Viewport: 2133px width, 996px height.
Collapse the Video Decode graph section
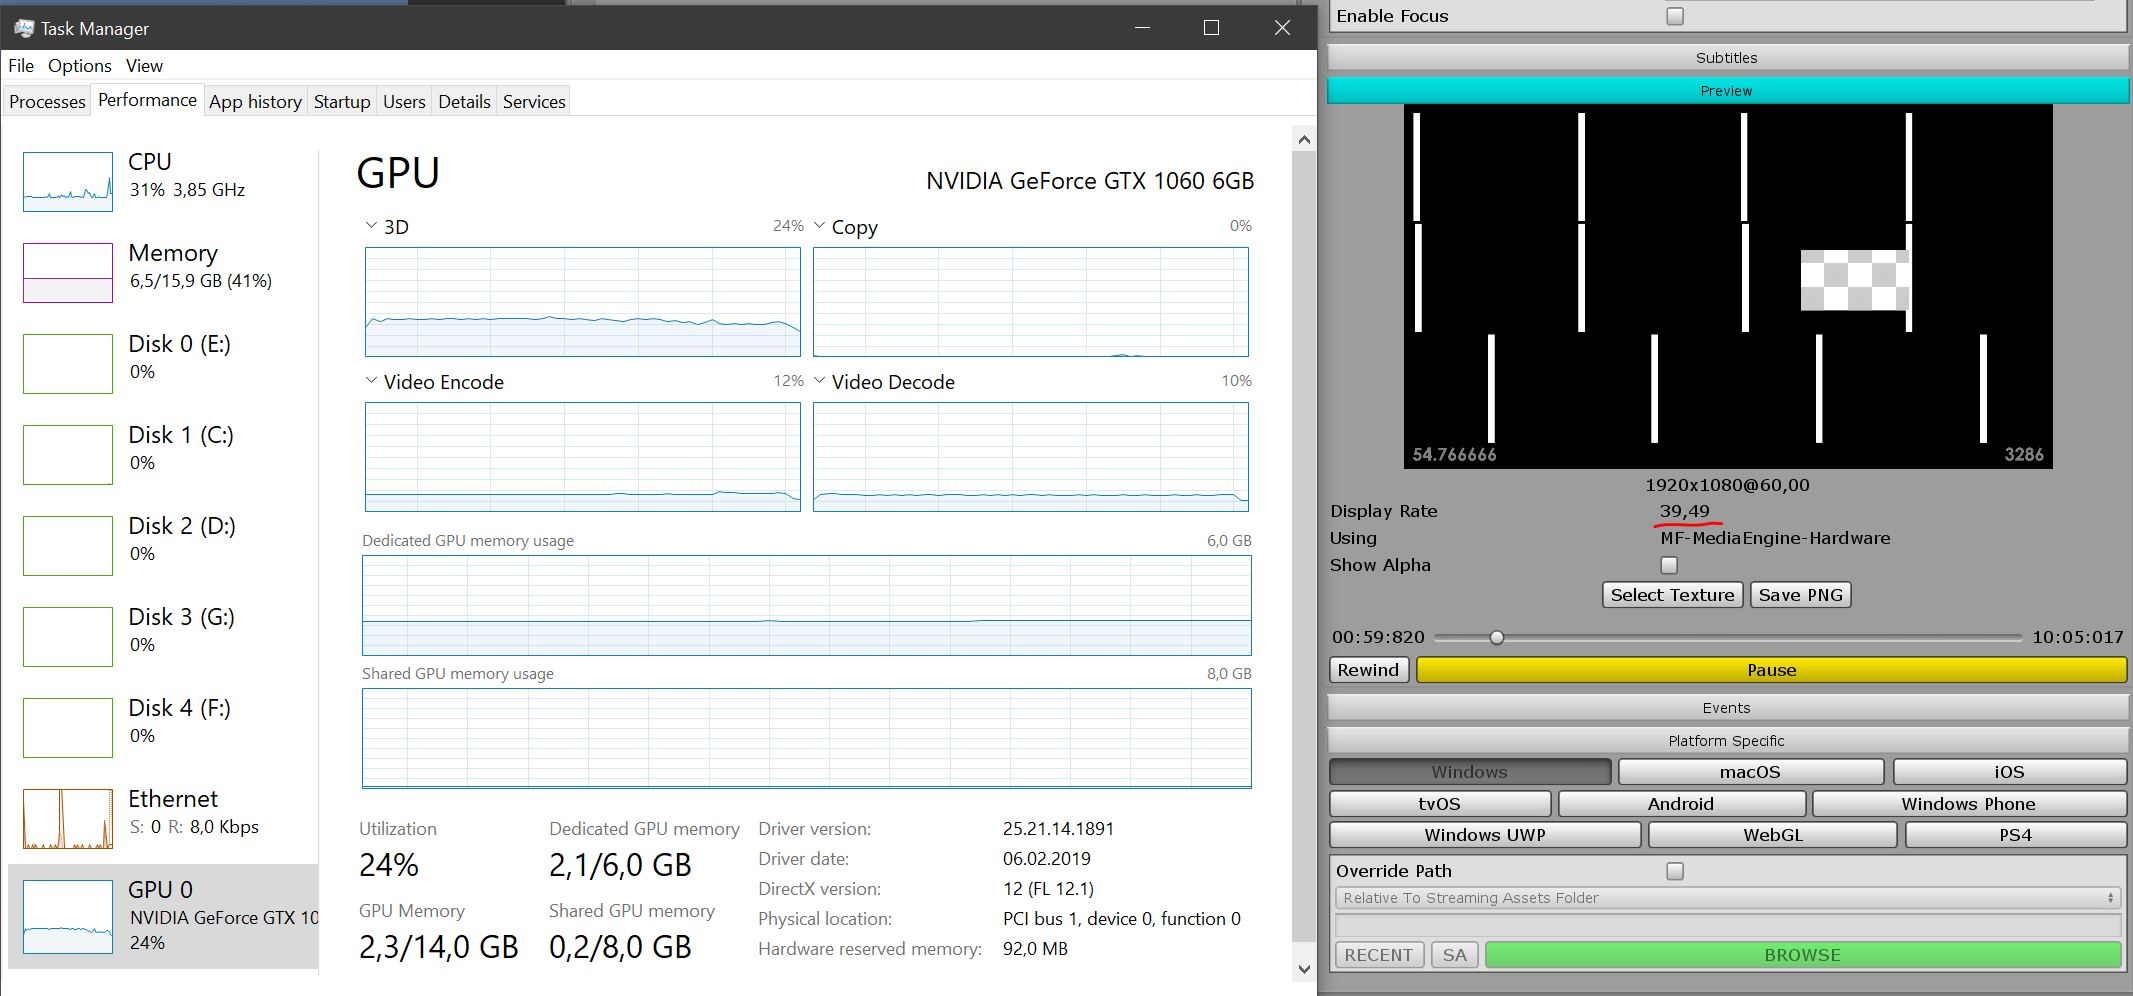[819, 380]
